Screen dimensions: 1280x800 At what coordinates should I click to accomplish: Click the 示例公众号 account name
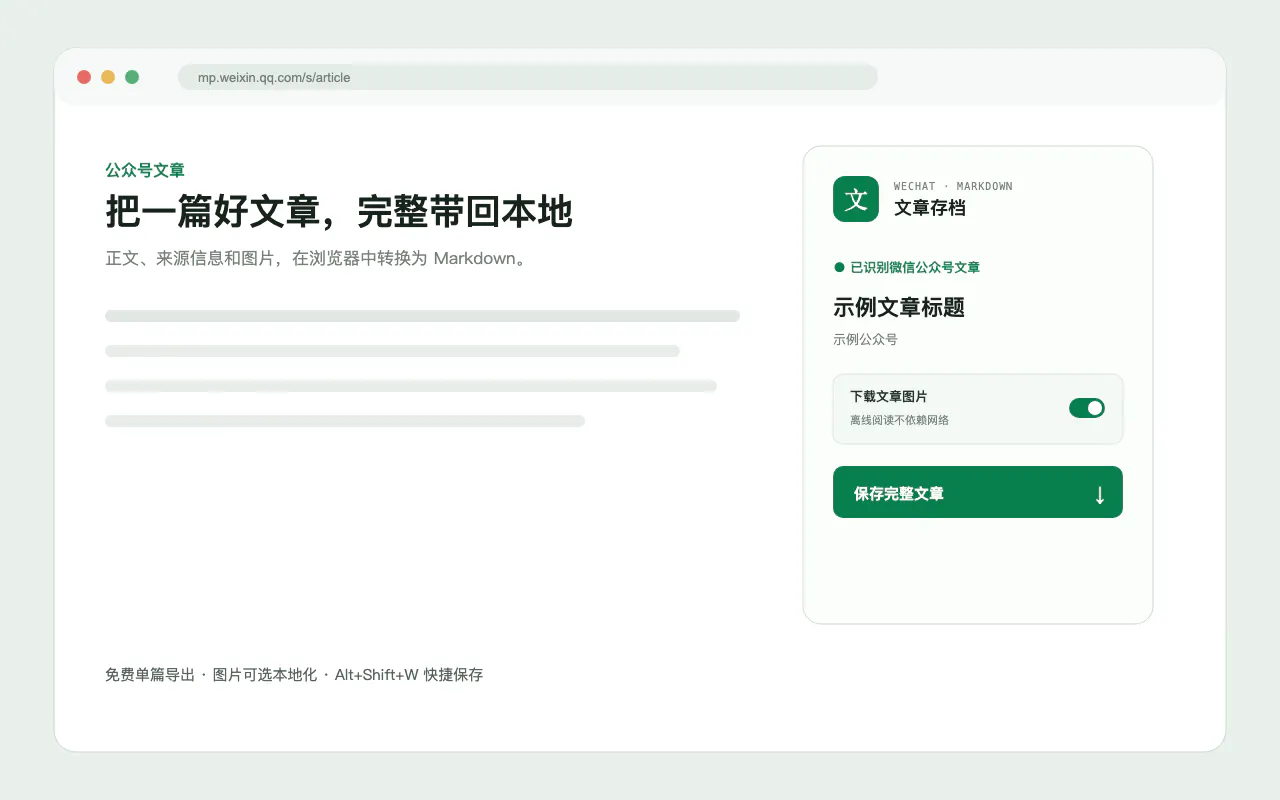[866, 339]
